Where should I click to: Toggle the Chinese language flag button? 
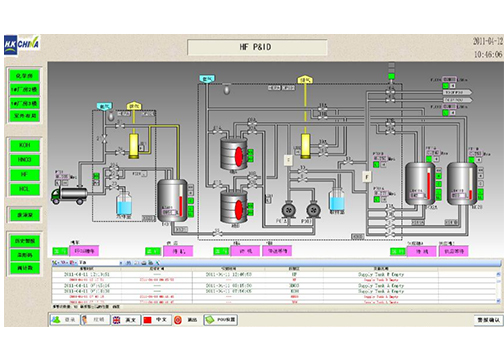coord(157,320)
